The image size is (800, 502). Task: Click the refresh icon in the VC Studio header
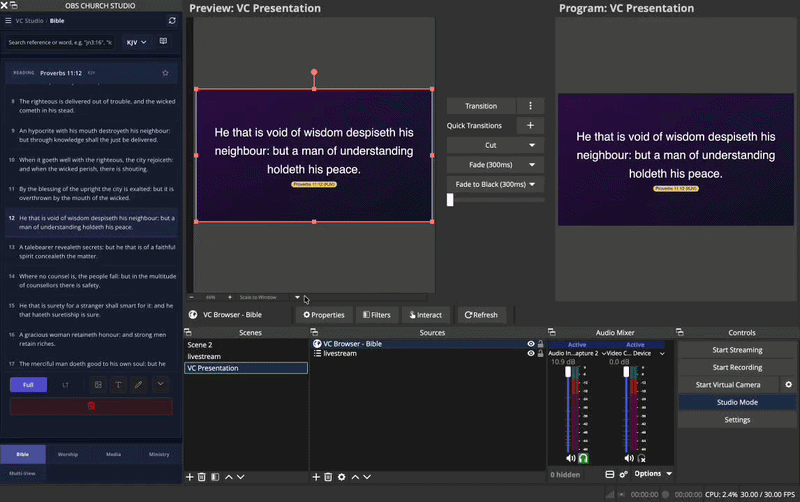172,21
